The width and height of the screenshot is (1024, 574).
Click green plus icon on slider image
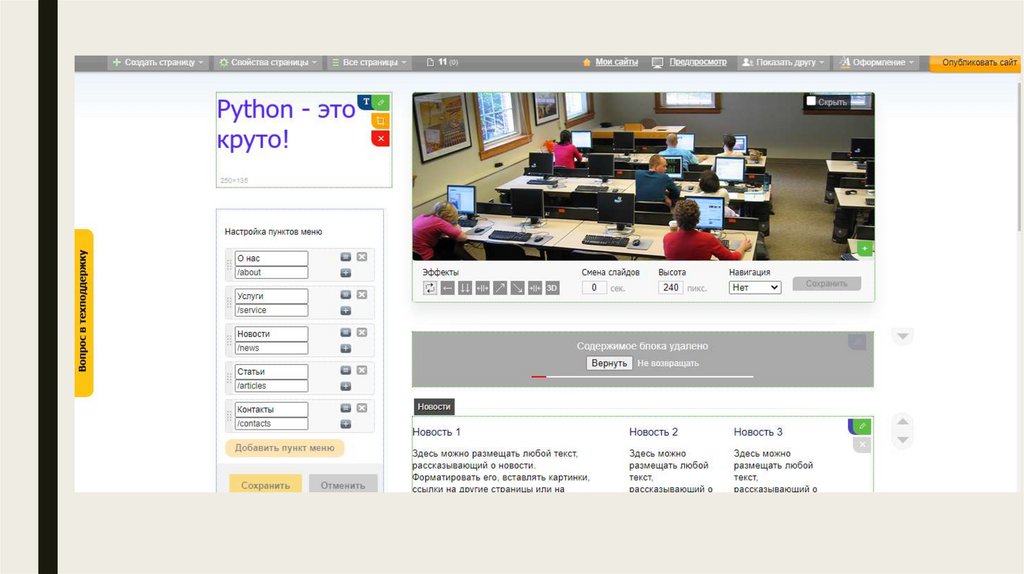coord(865,248)
